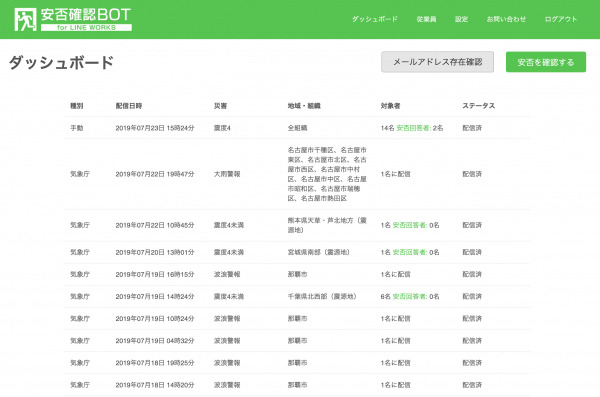Click date 2019年07月19日 04時32分
The height and width of the screenshot is (397, 600).
155,340
